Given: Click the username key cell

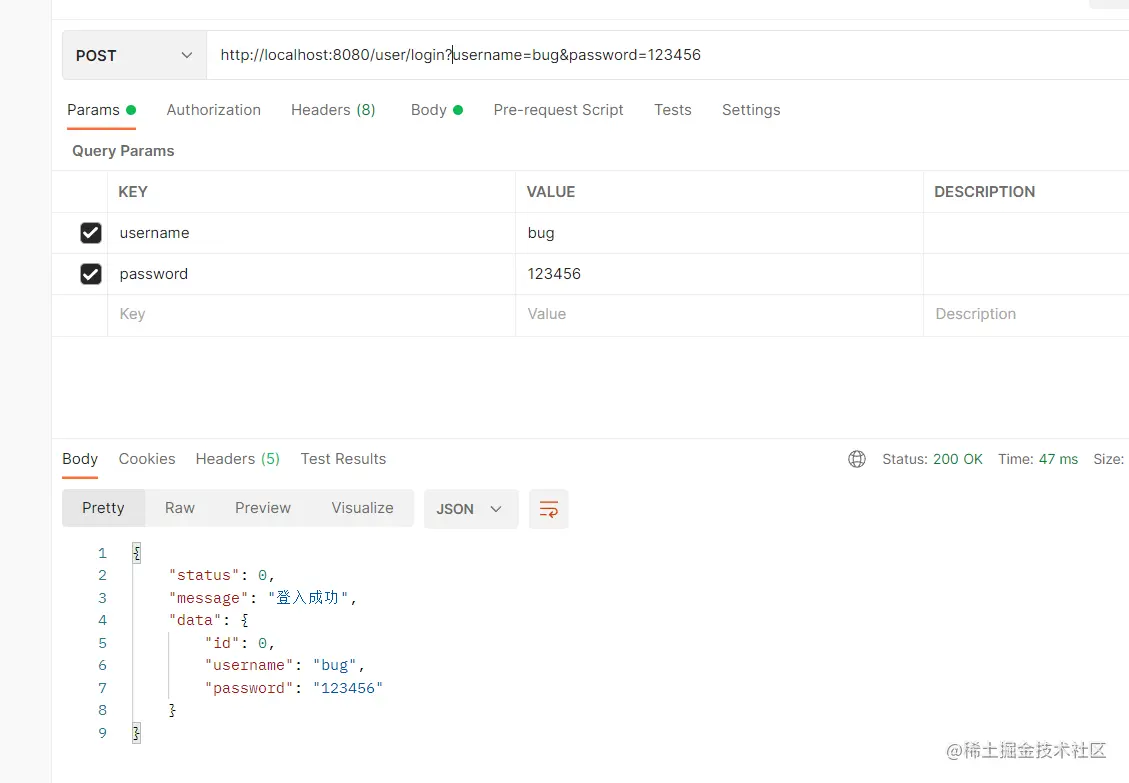Looking at the screenshot, I should click(311, 233).
